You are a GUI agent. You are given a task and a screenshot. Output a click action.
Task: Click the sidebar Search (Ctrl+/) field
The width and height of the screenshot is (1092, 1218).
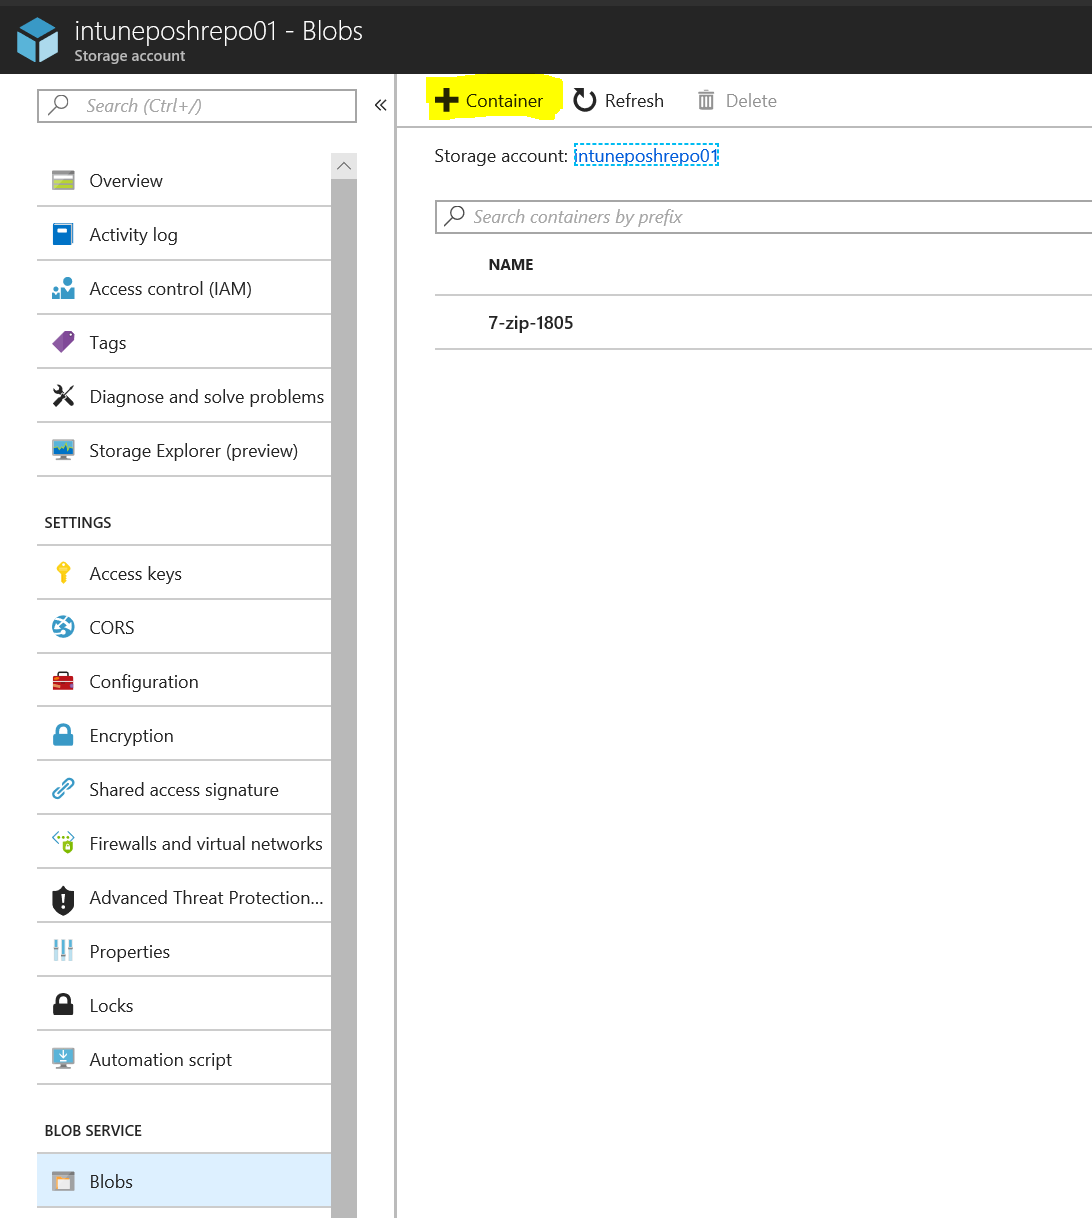tap(197, 105)
